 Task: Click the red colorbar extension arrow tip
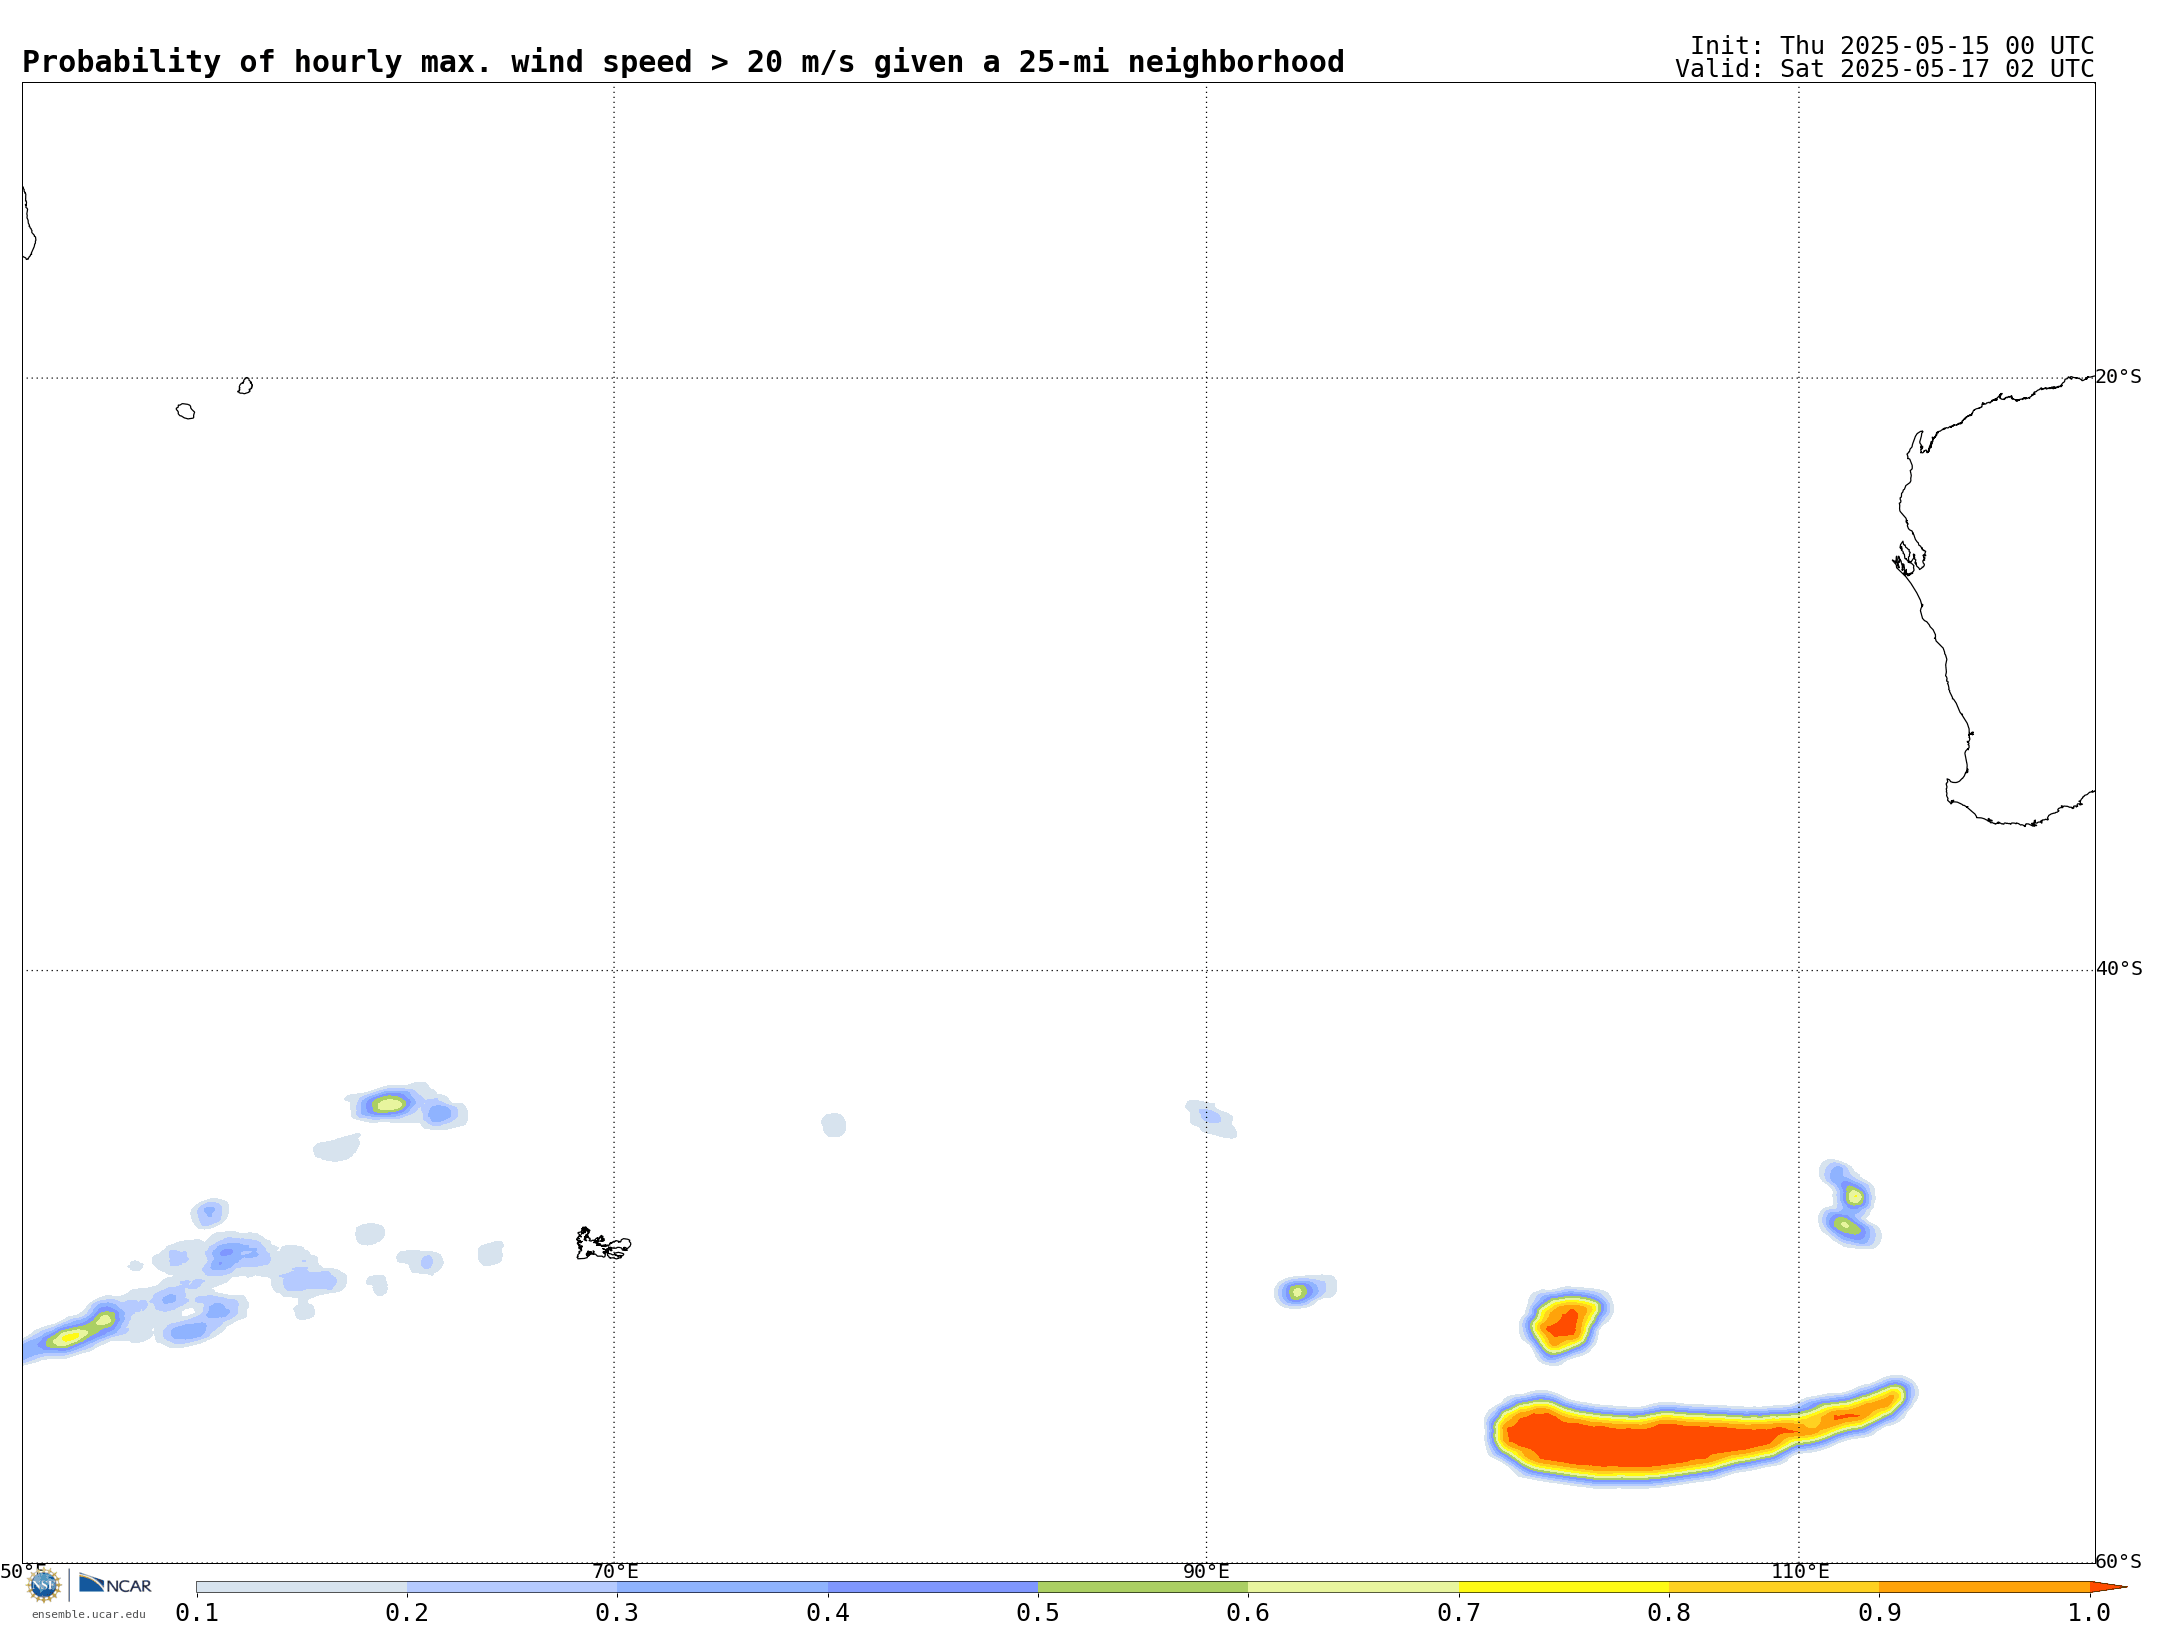2108,1587
